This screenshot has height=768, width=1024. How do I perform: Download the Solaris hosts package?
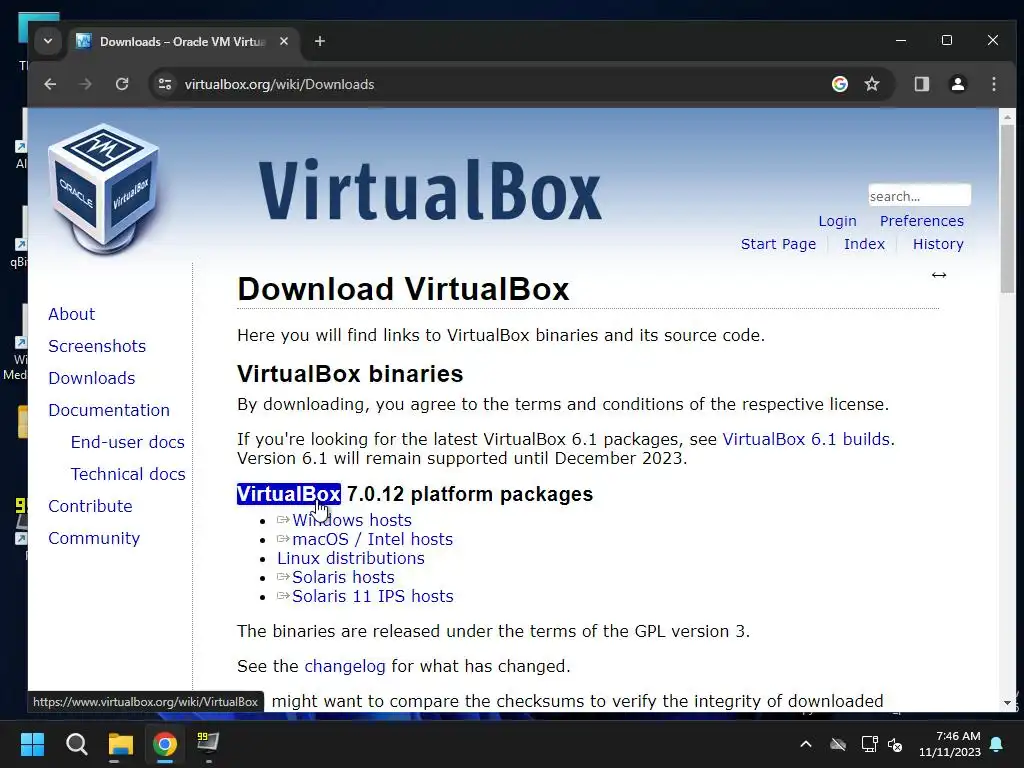[343, 577]
